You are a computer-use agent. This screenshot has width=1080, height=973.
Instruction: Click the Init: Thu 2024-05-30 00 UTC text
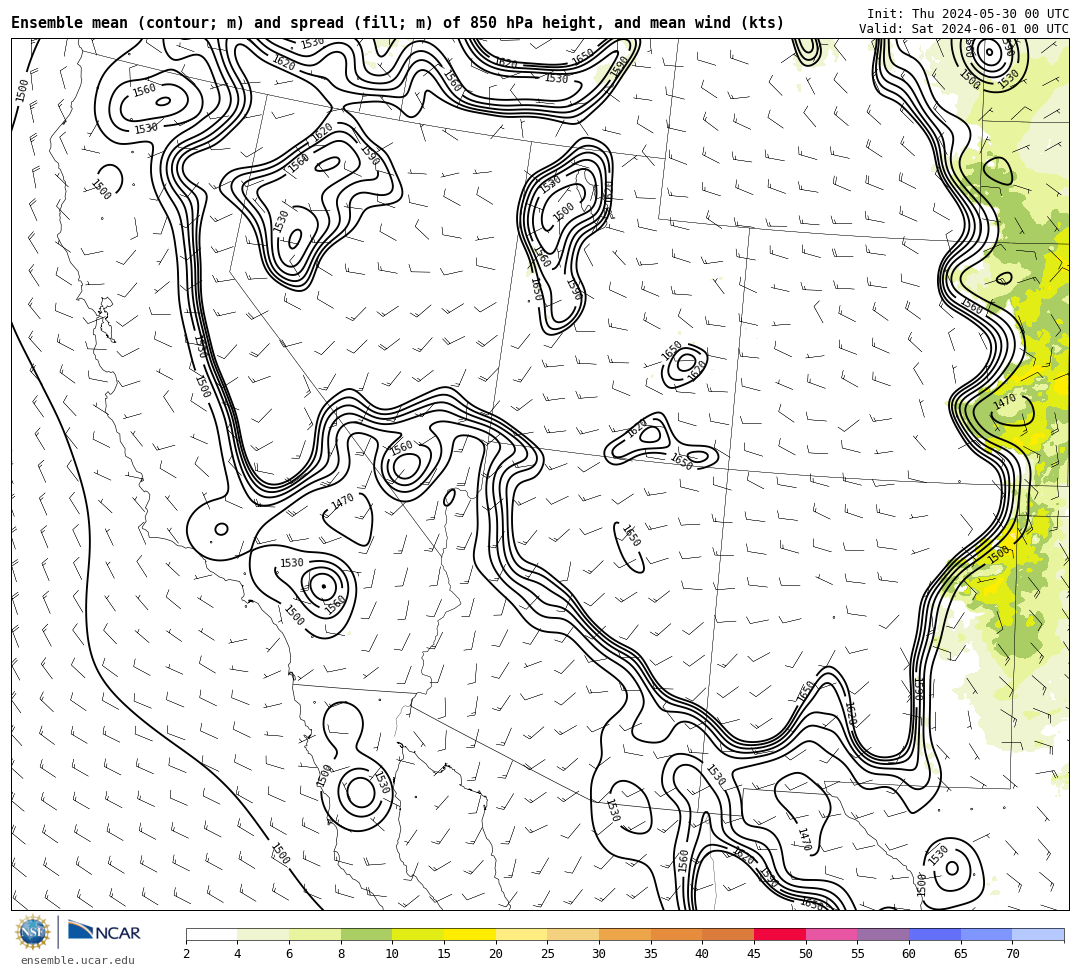pyautogui.click(x=968, y=14)
